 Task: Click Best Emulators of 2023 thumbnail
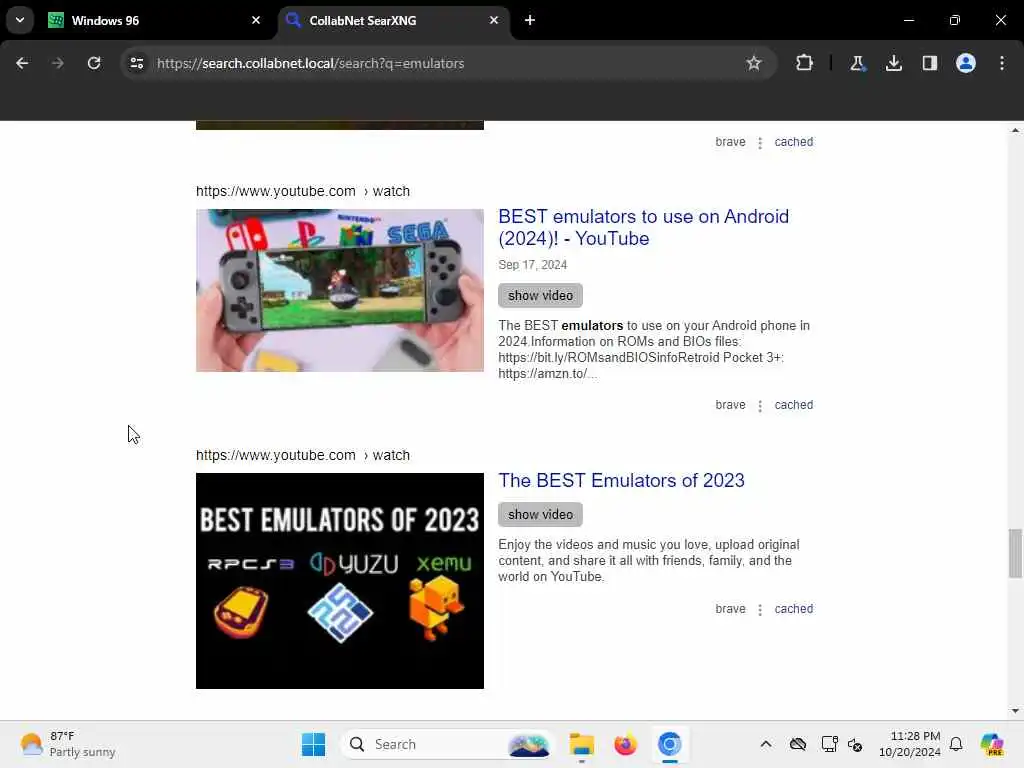click(340, 581)
